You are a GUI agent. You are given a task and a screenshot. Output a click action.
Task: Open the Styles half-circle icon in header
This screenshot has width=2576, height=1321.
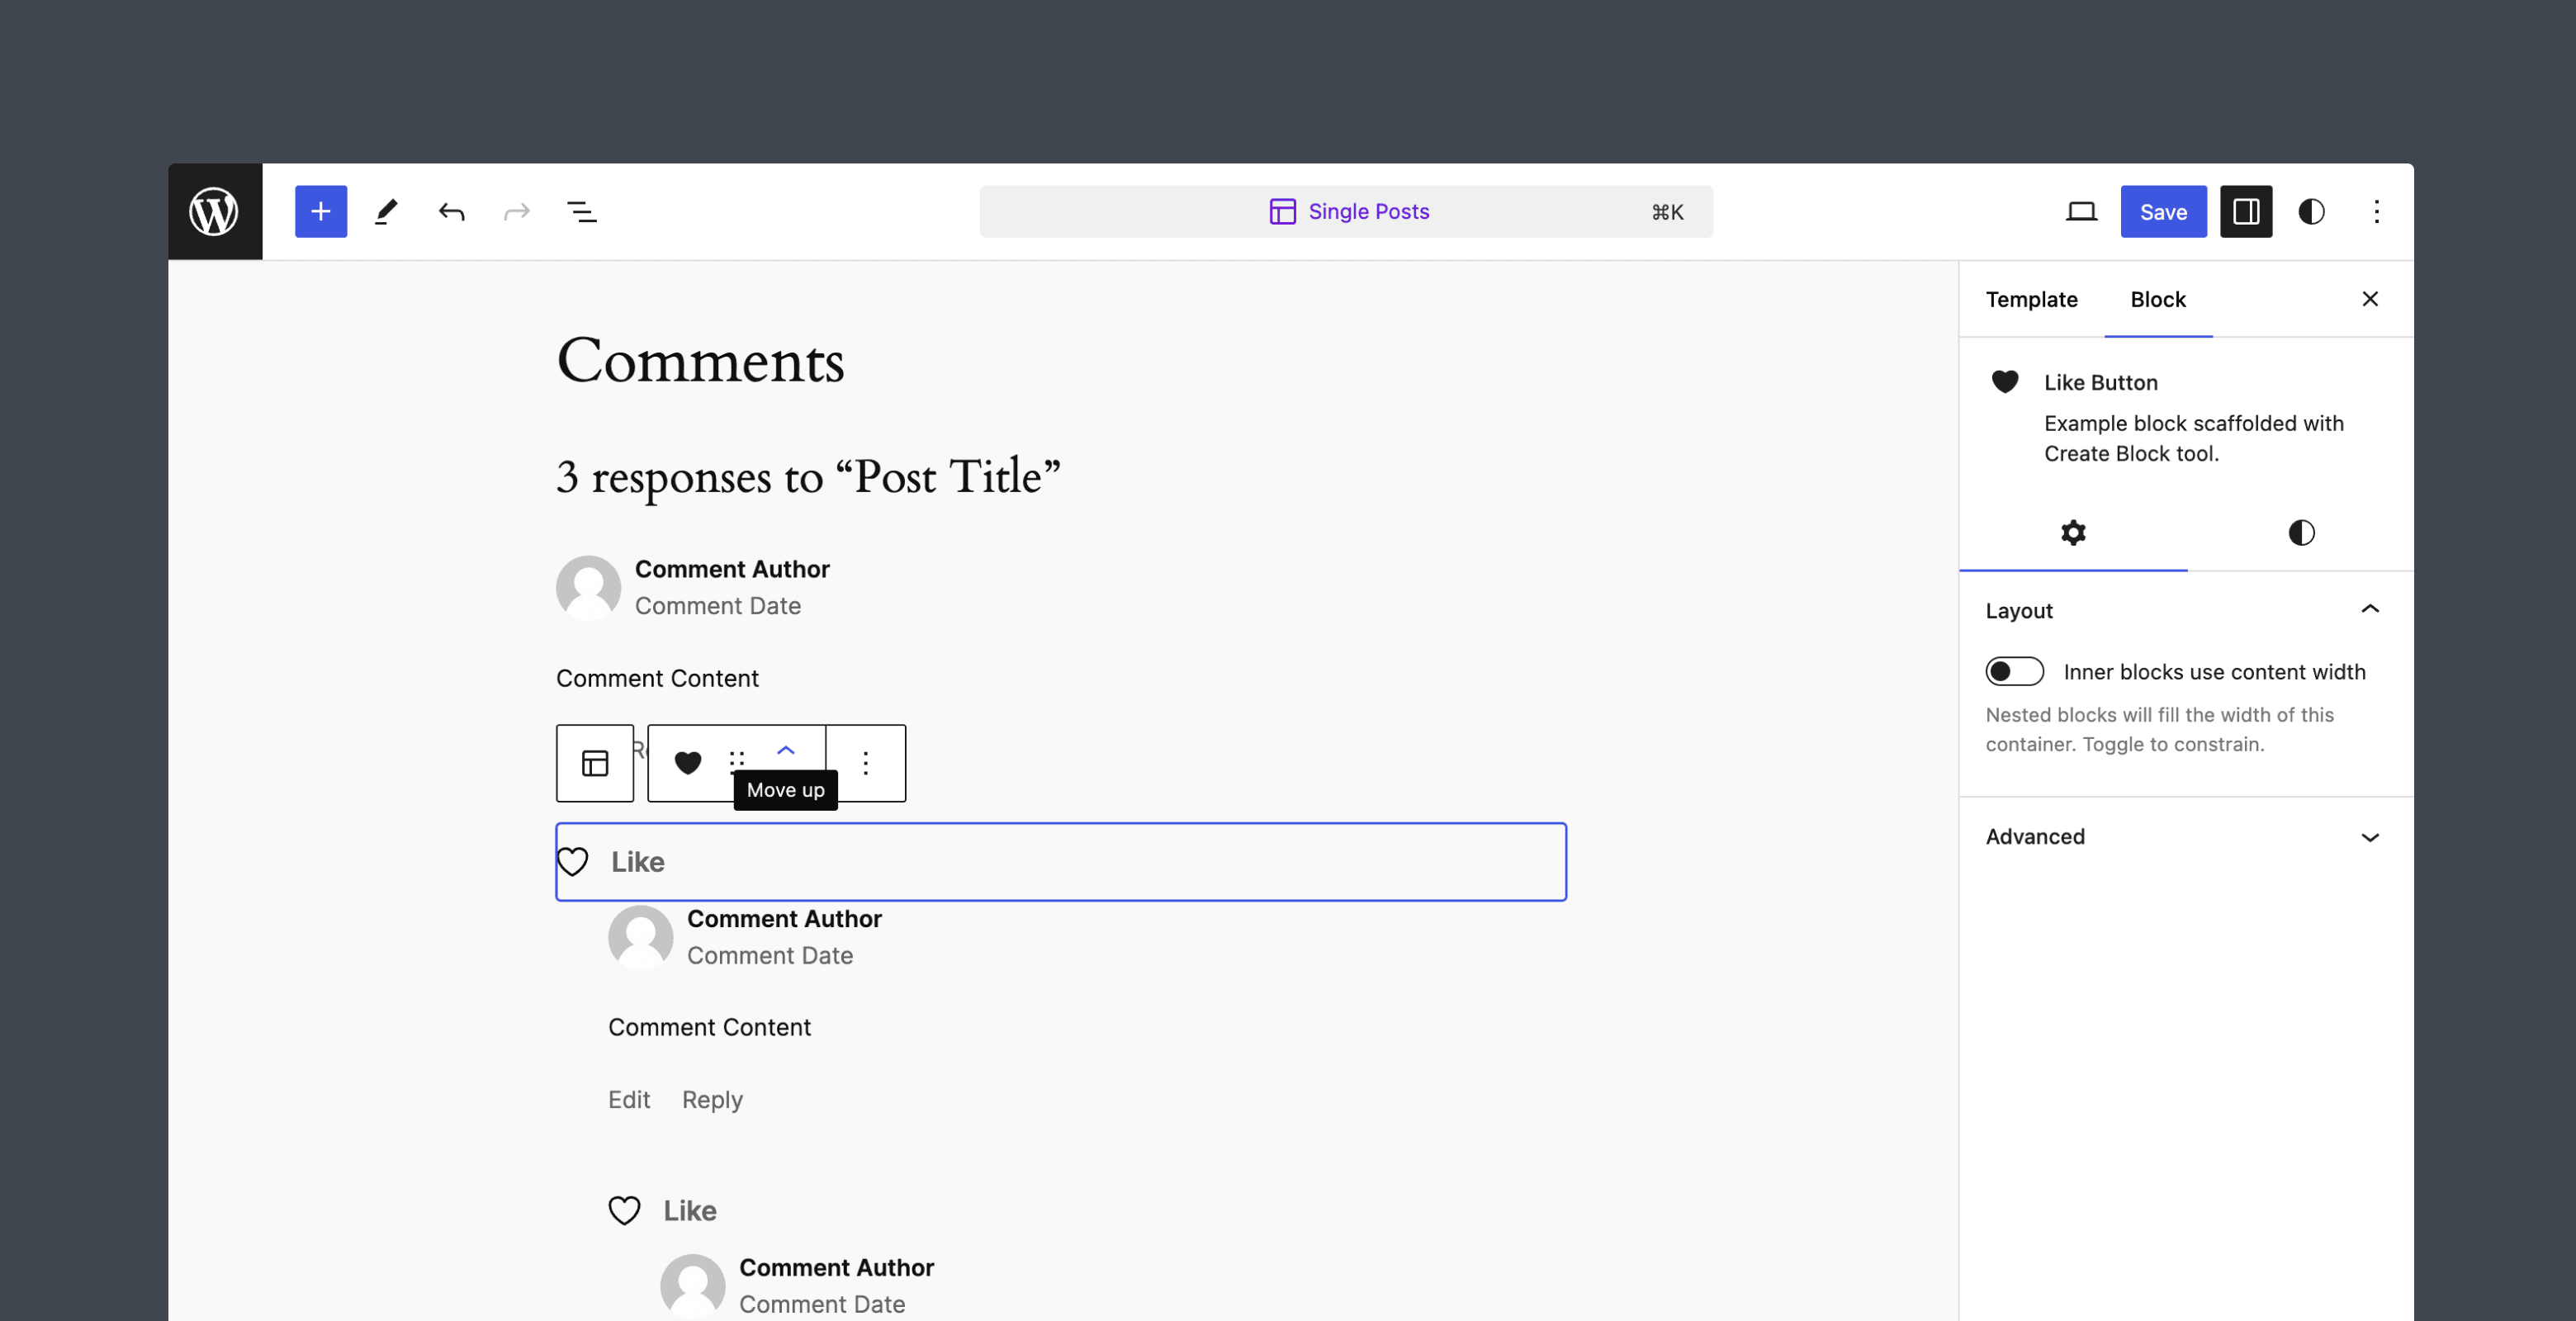(x=2311, y=211)
